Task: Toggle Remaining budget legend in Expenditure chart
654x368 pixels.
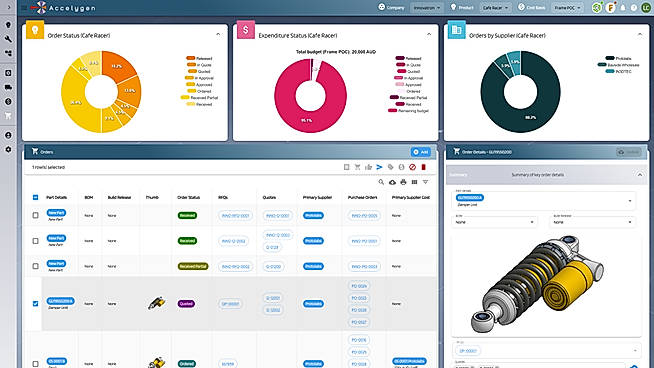Action: 408,111
